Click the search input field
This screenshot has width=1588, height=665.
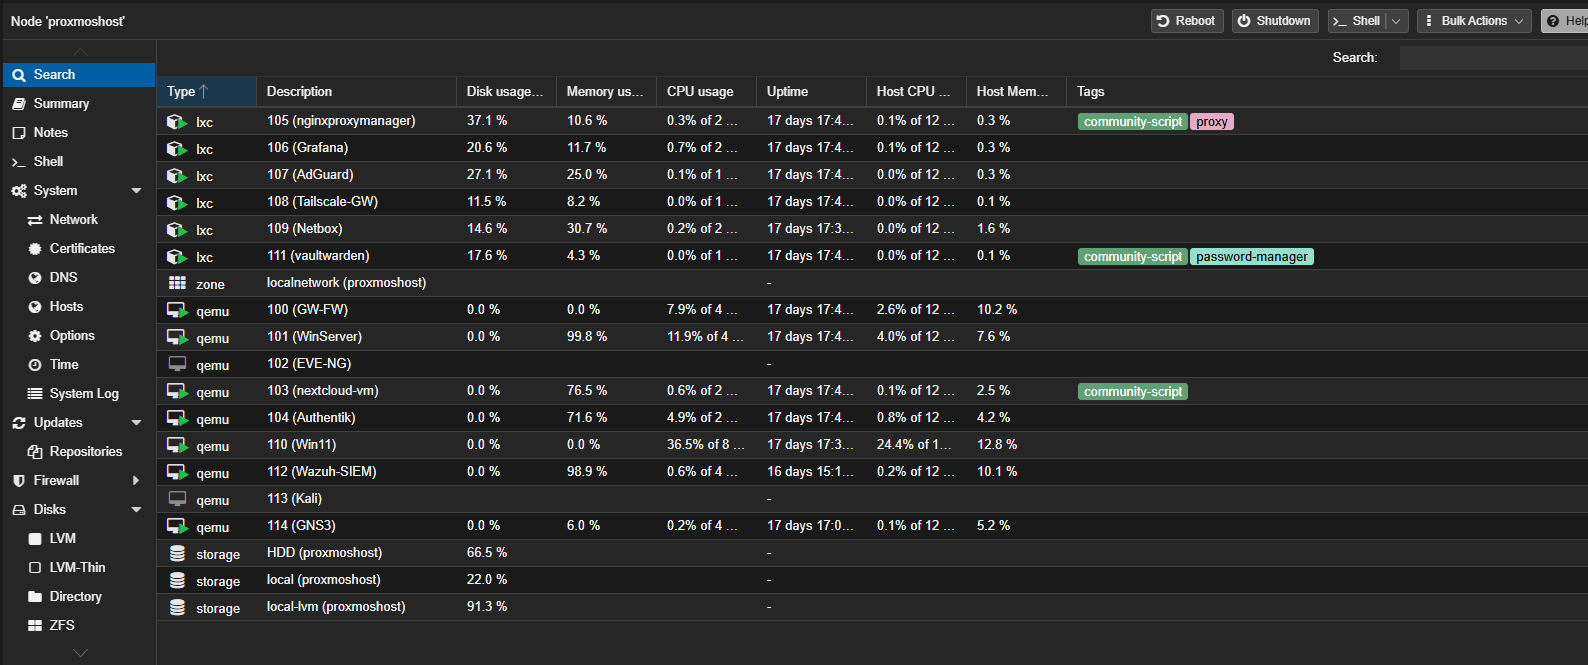click(x=1493, y=58)
